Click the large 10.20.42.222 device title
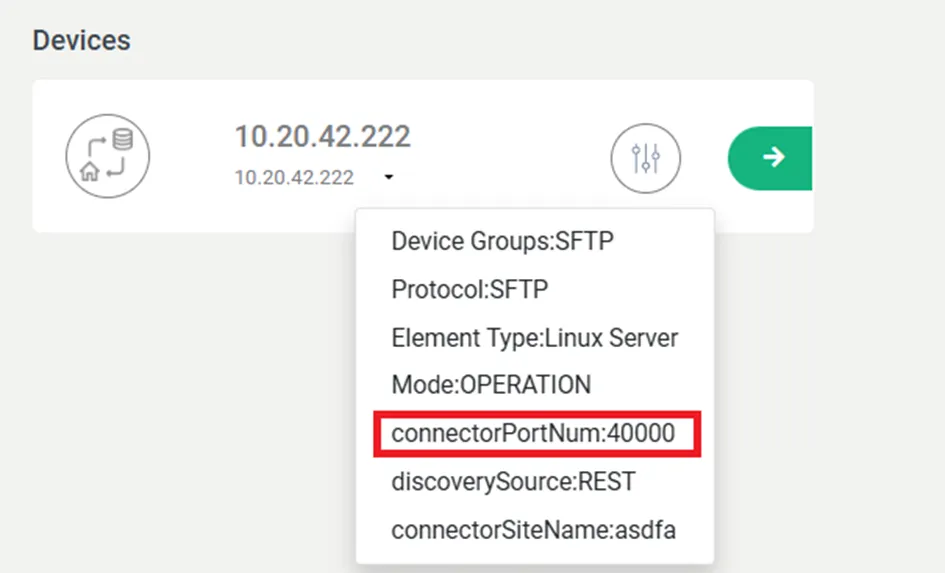This screenshot has height=573, width=945. coord(322,136)
